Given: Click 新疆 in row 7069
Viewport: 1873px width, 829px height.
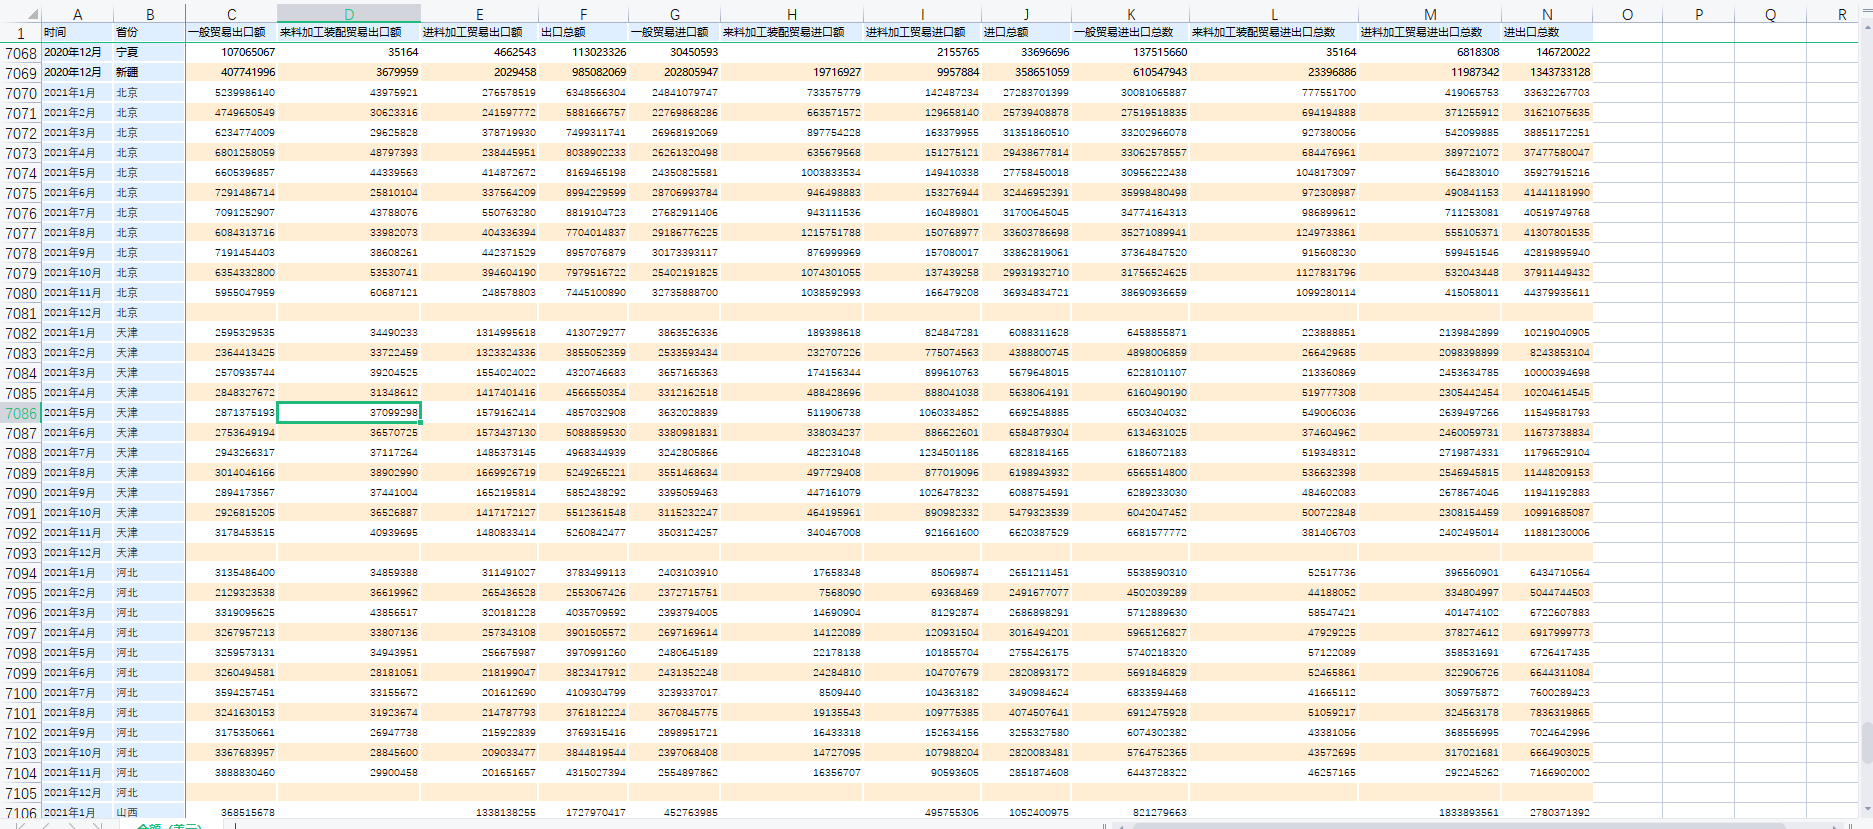Looking at the screenshot, I should (149, 72).
